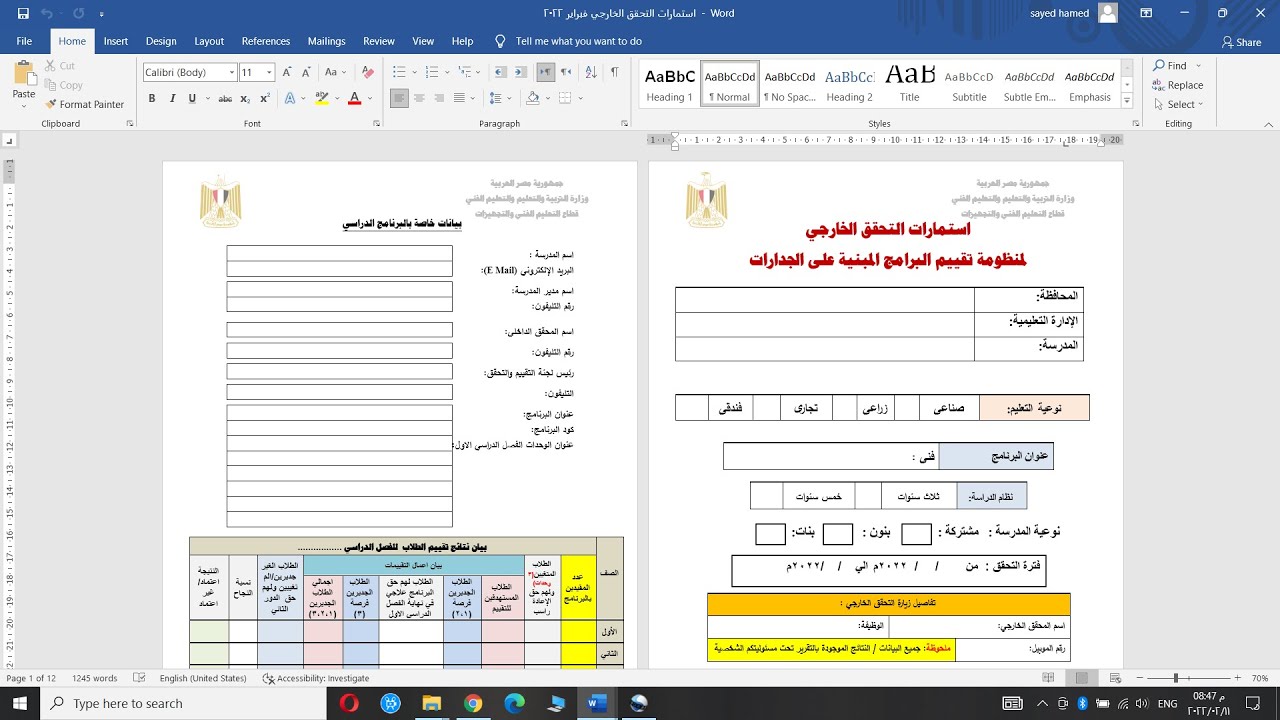Apply Superscript formatting

pyautogui.click(x=265, y=98)
